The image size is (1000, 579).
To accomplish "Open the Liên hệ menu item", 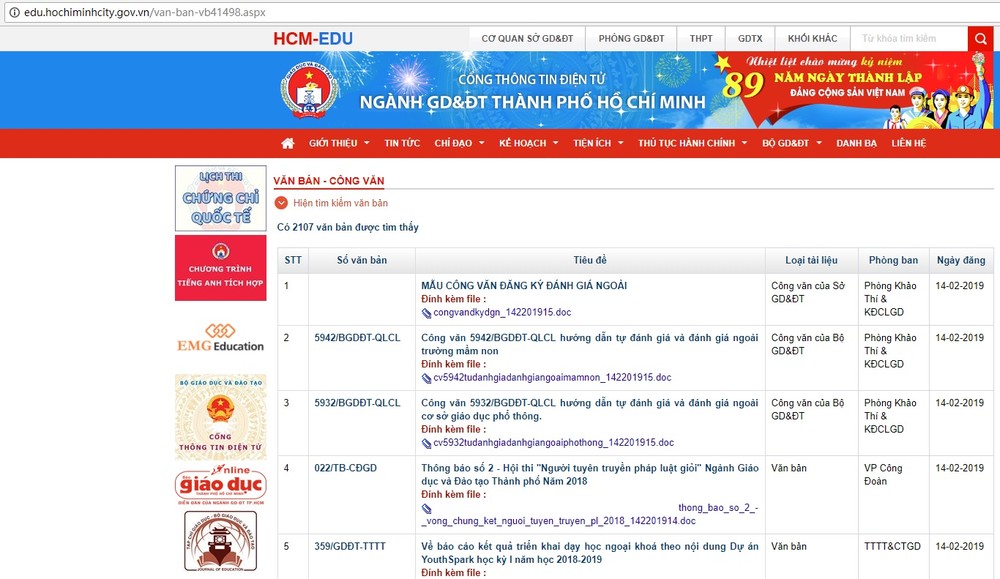I will point(909,143).
